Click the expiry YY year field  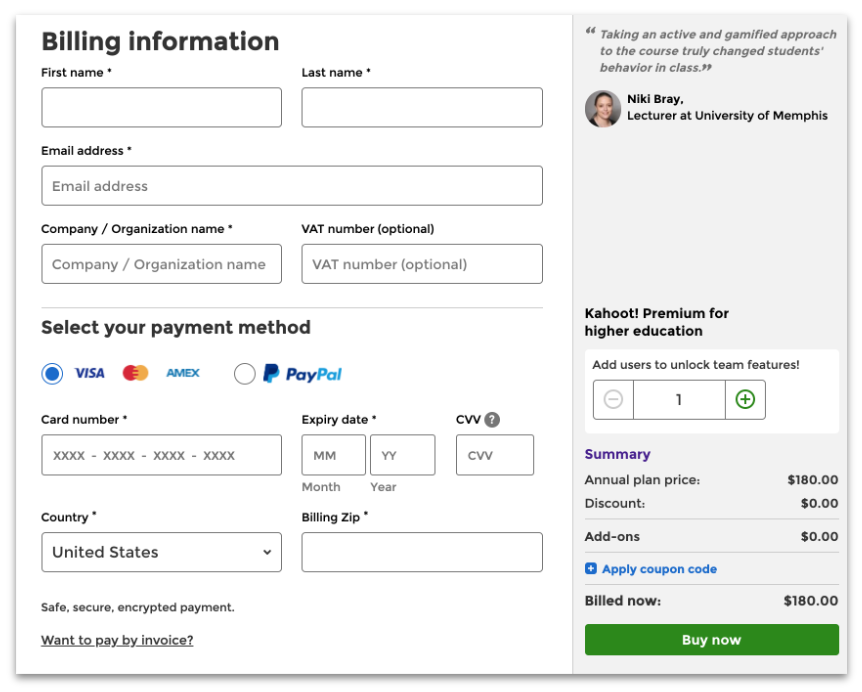coord(402,455)
